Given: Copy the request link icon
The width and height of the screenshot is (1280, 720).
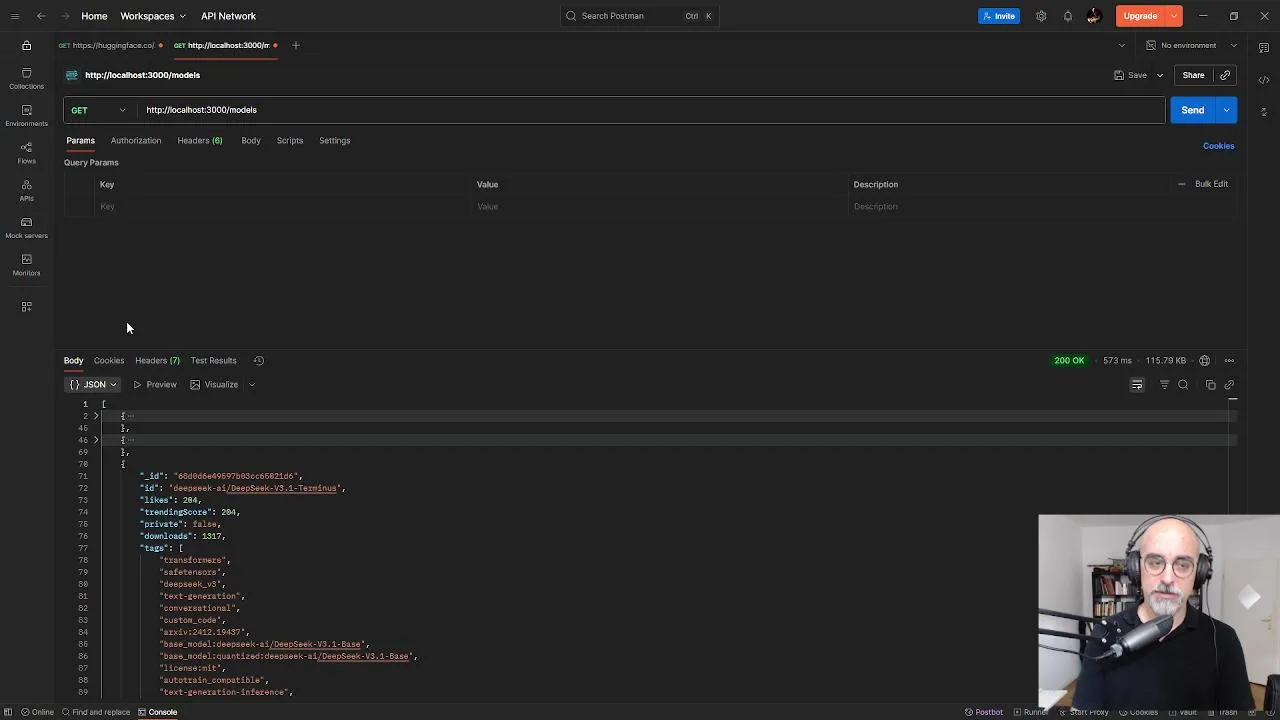Looking at the screenshot, I should pyautogui.click(x=1225, y=75).
